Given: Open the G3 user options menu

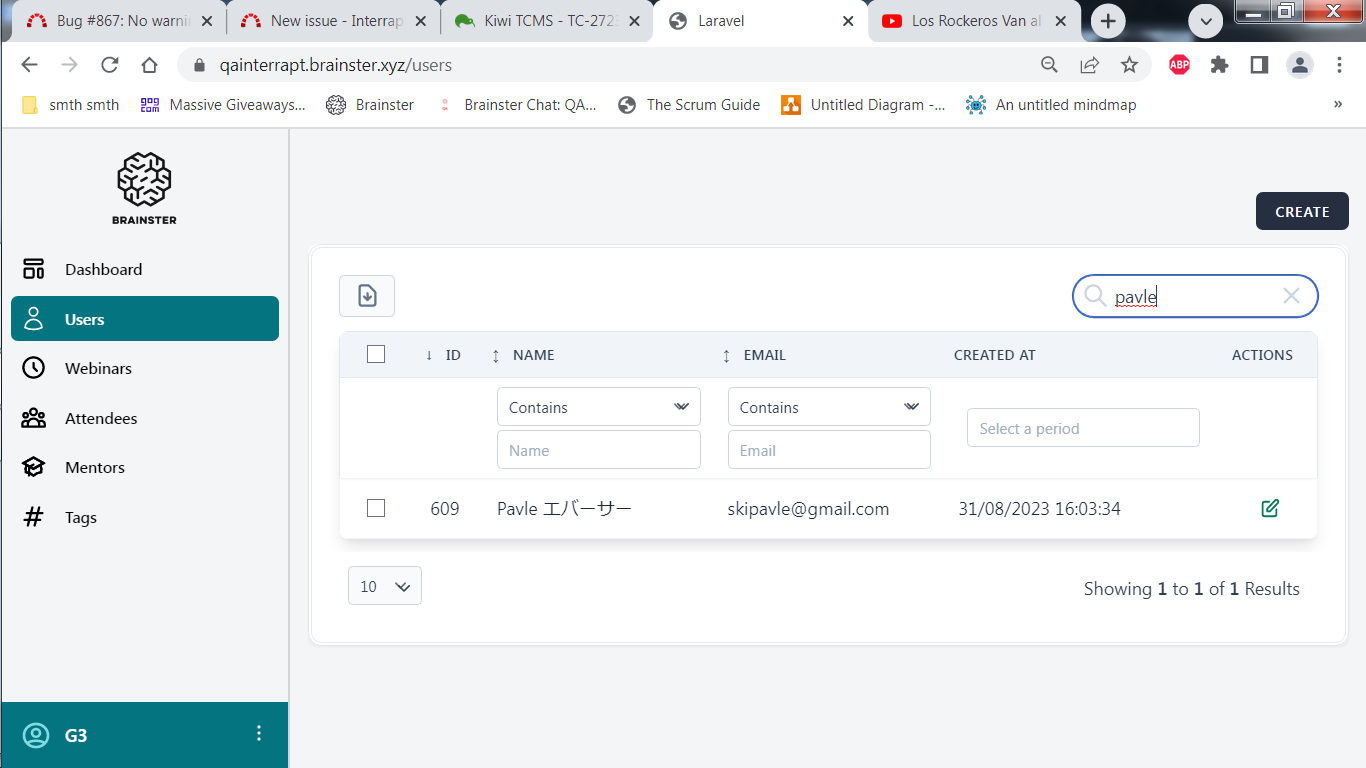Looking at the screenshot, I should tap(259, 734).
